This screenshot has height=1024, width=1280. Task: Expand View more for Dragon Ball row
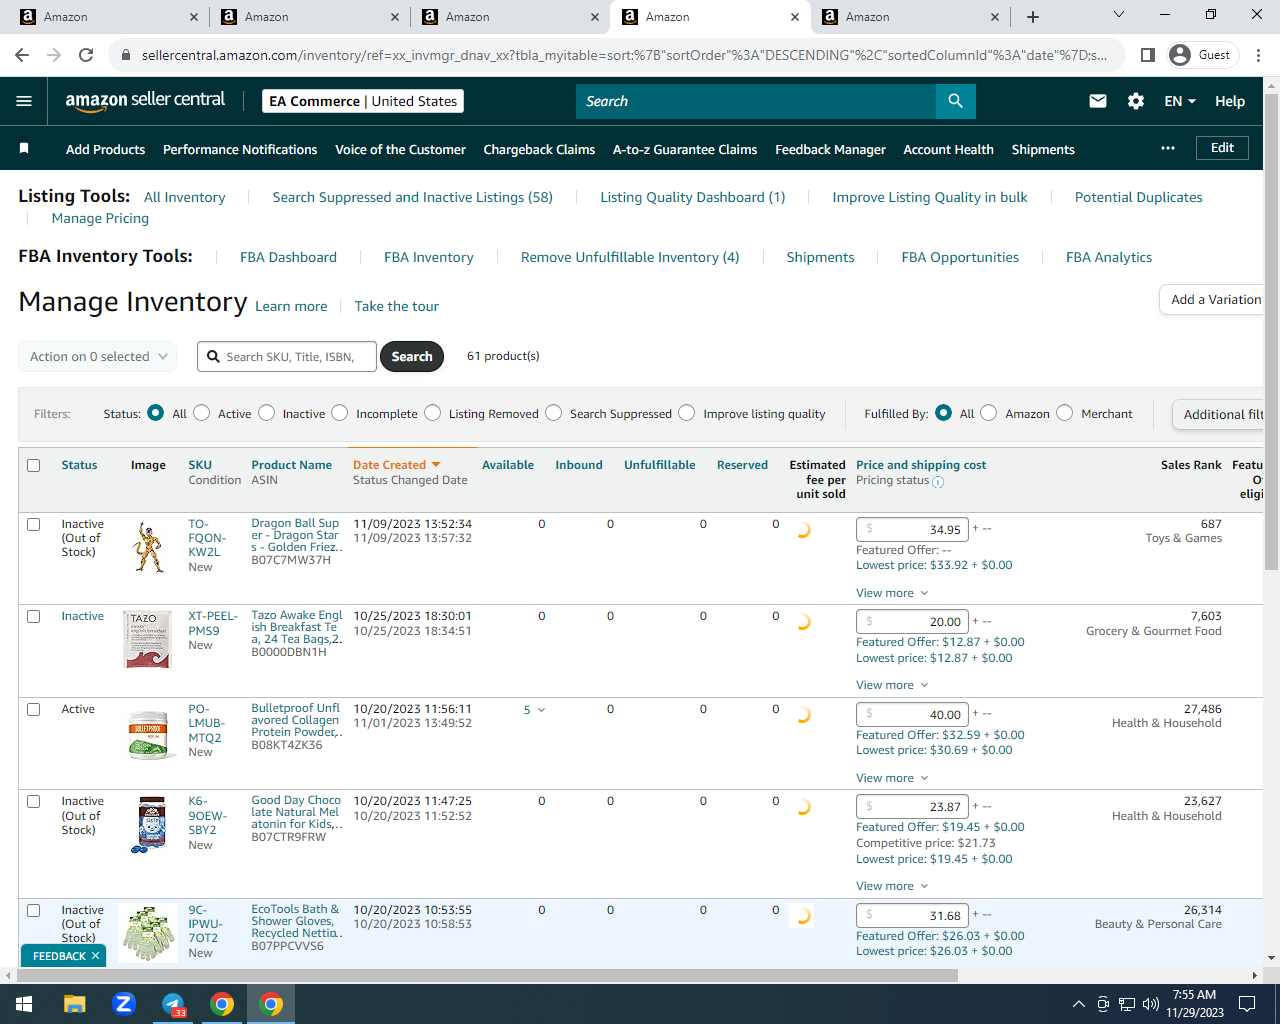[x=892, y=593]
